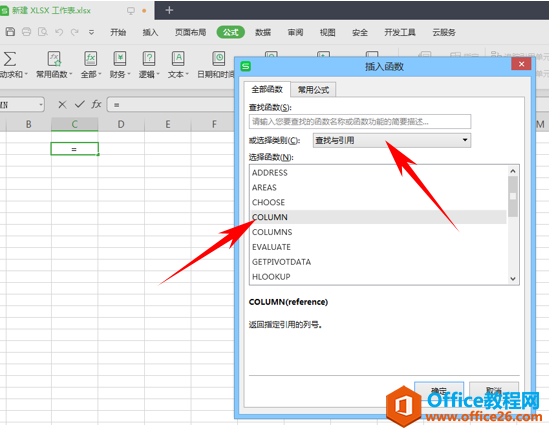Select AREAS in function list

(378, 187)
